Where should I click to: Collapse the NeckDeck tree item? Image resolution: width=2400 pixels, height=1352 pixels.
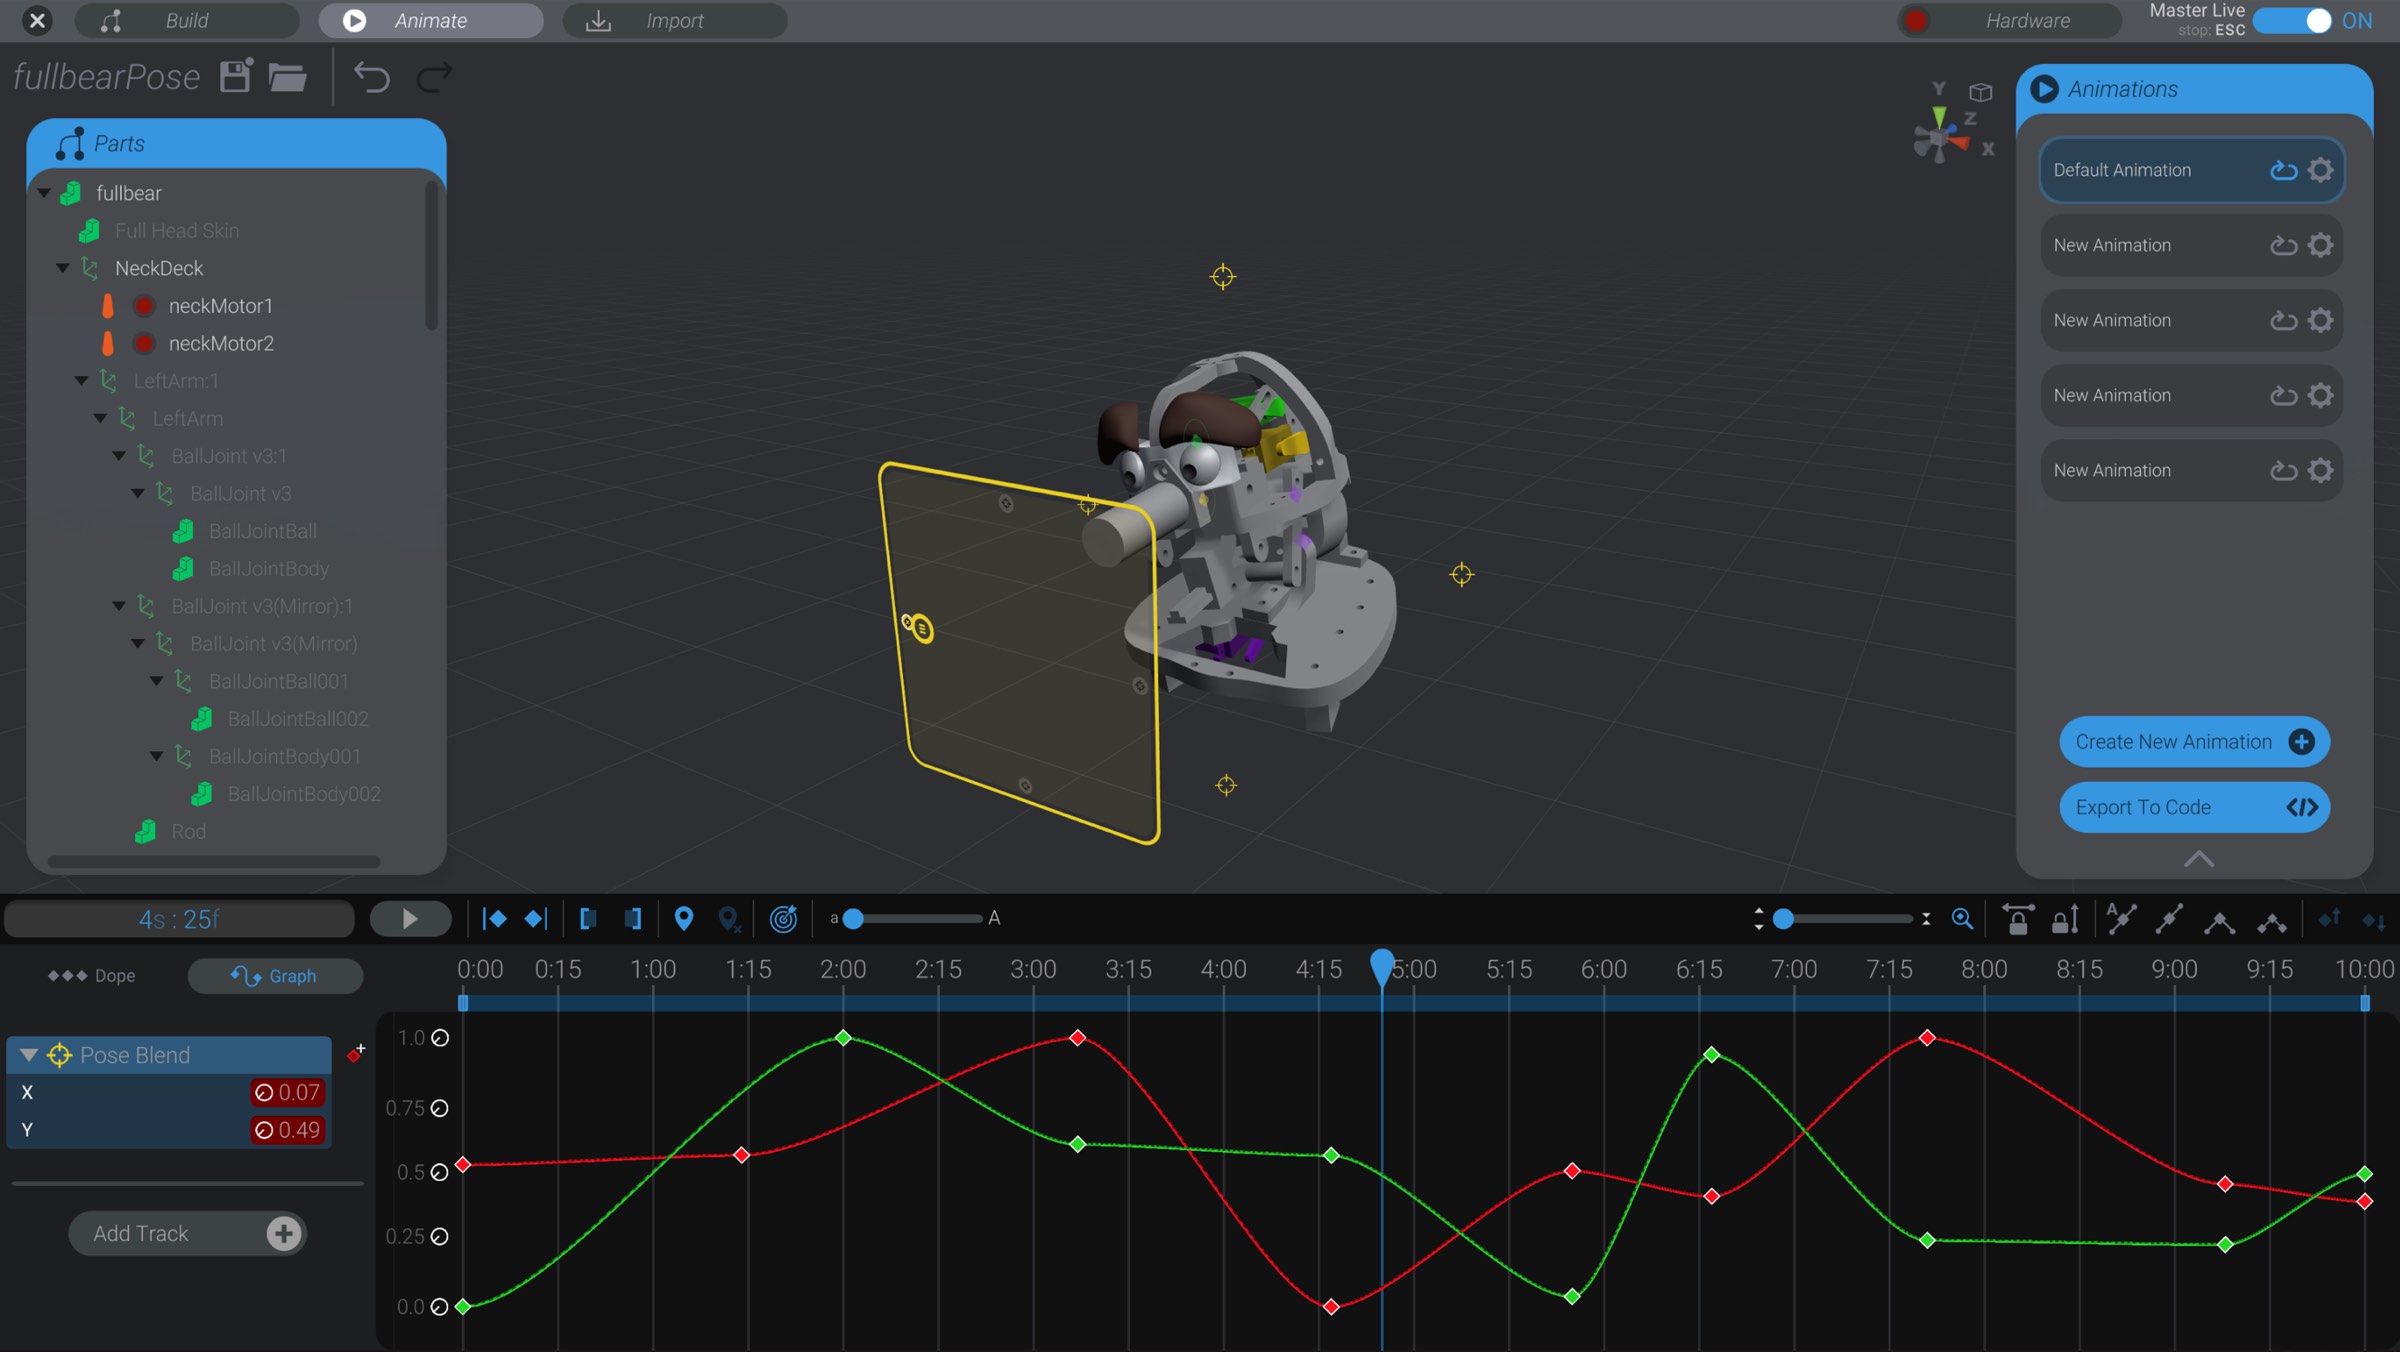62,268
